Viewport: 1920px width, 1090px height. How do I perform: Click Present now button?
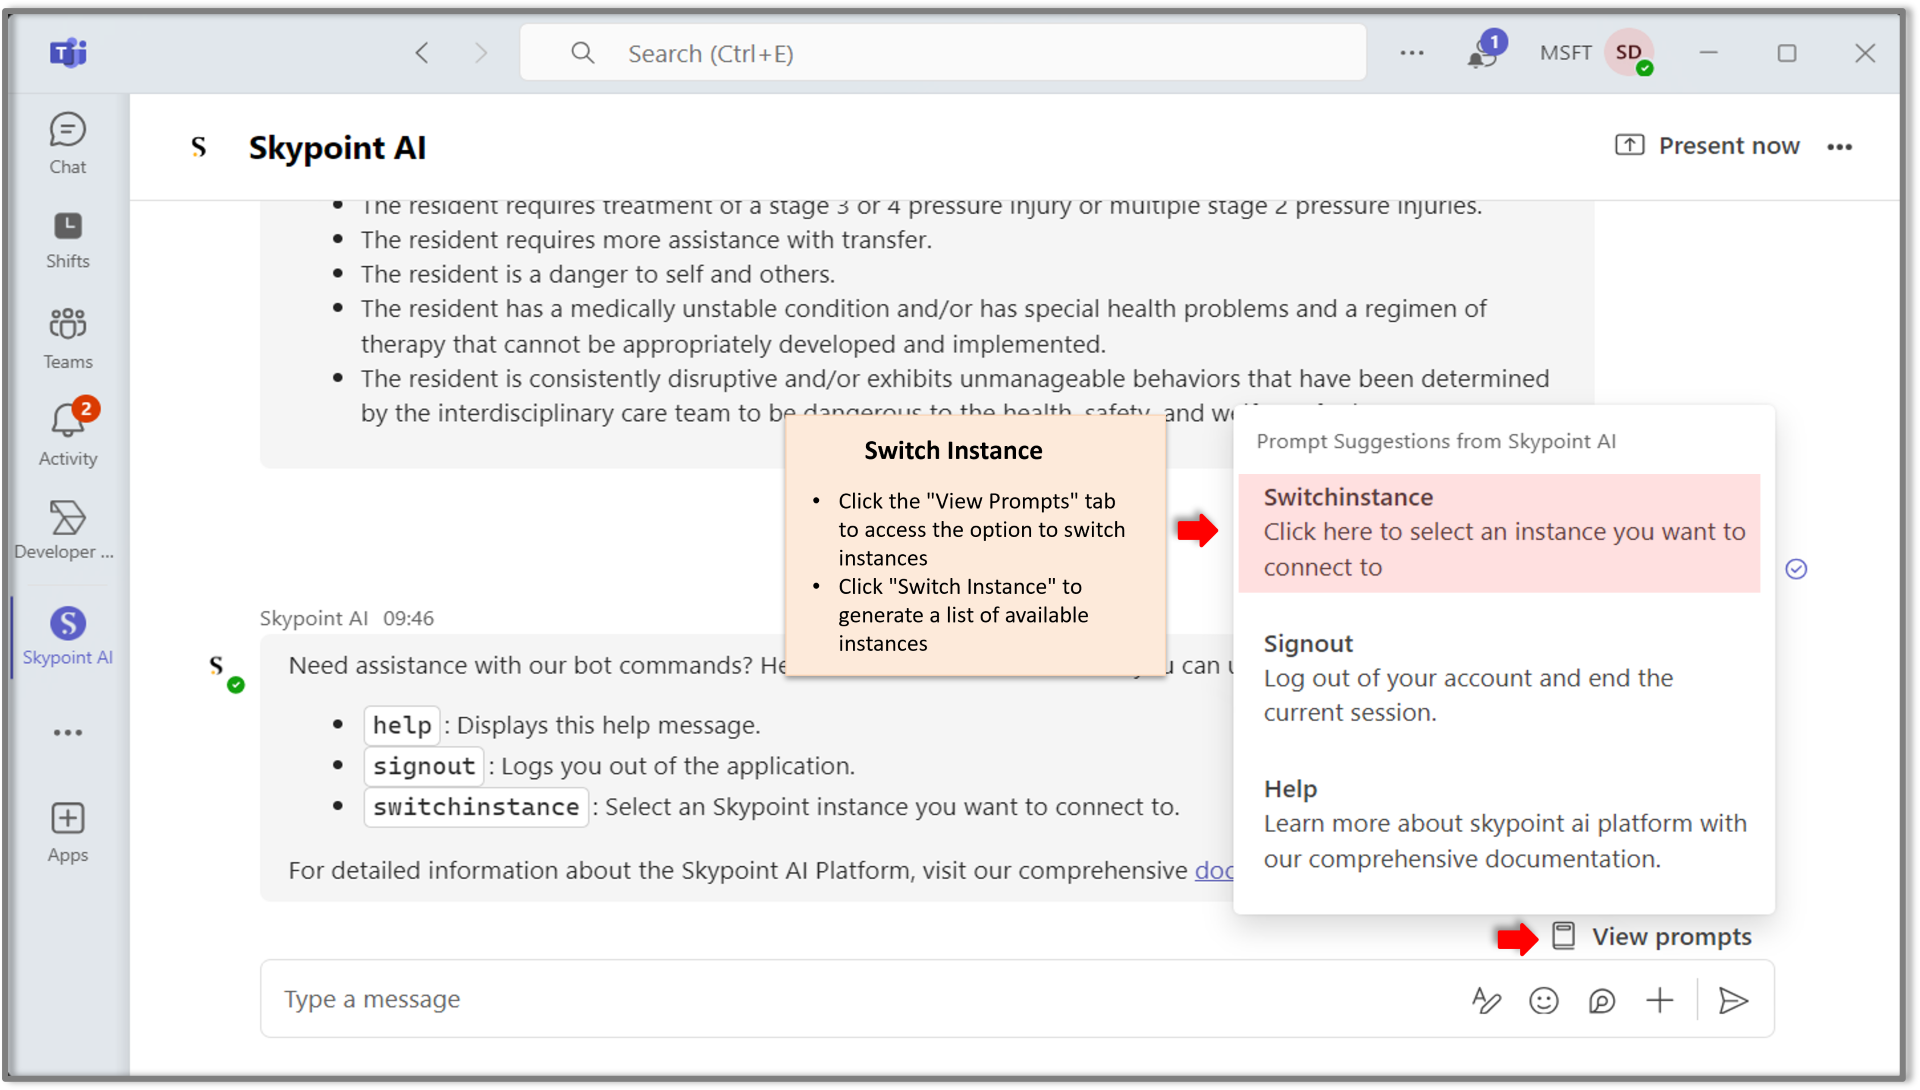point(1707,146)
